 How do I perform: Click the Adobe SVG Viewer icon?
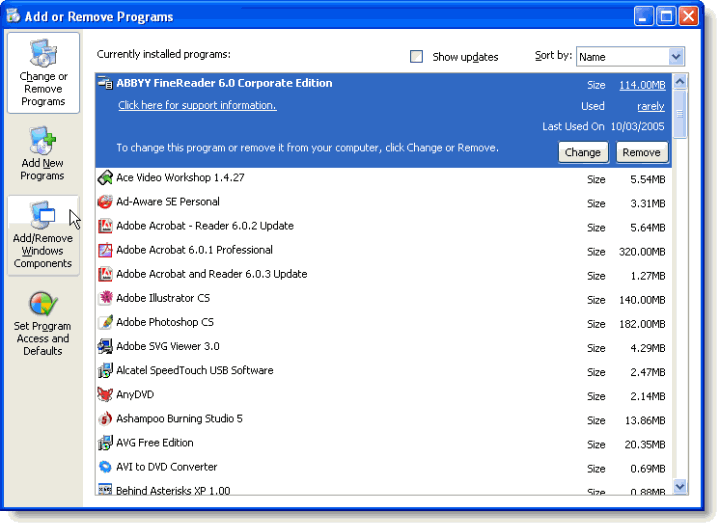105,347
